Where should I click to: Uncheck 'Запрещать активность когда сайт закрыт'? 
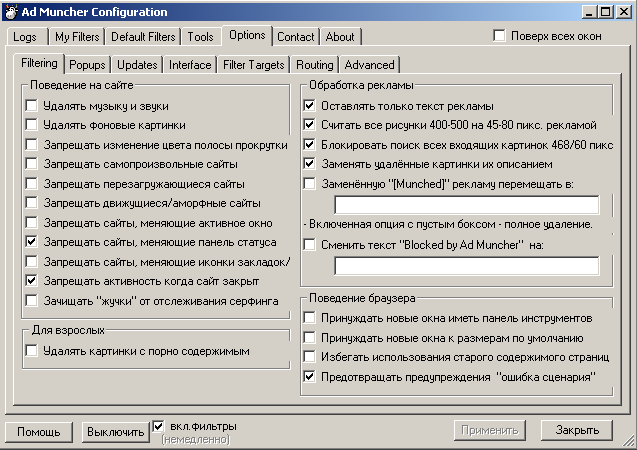click(x=31, y=281)
